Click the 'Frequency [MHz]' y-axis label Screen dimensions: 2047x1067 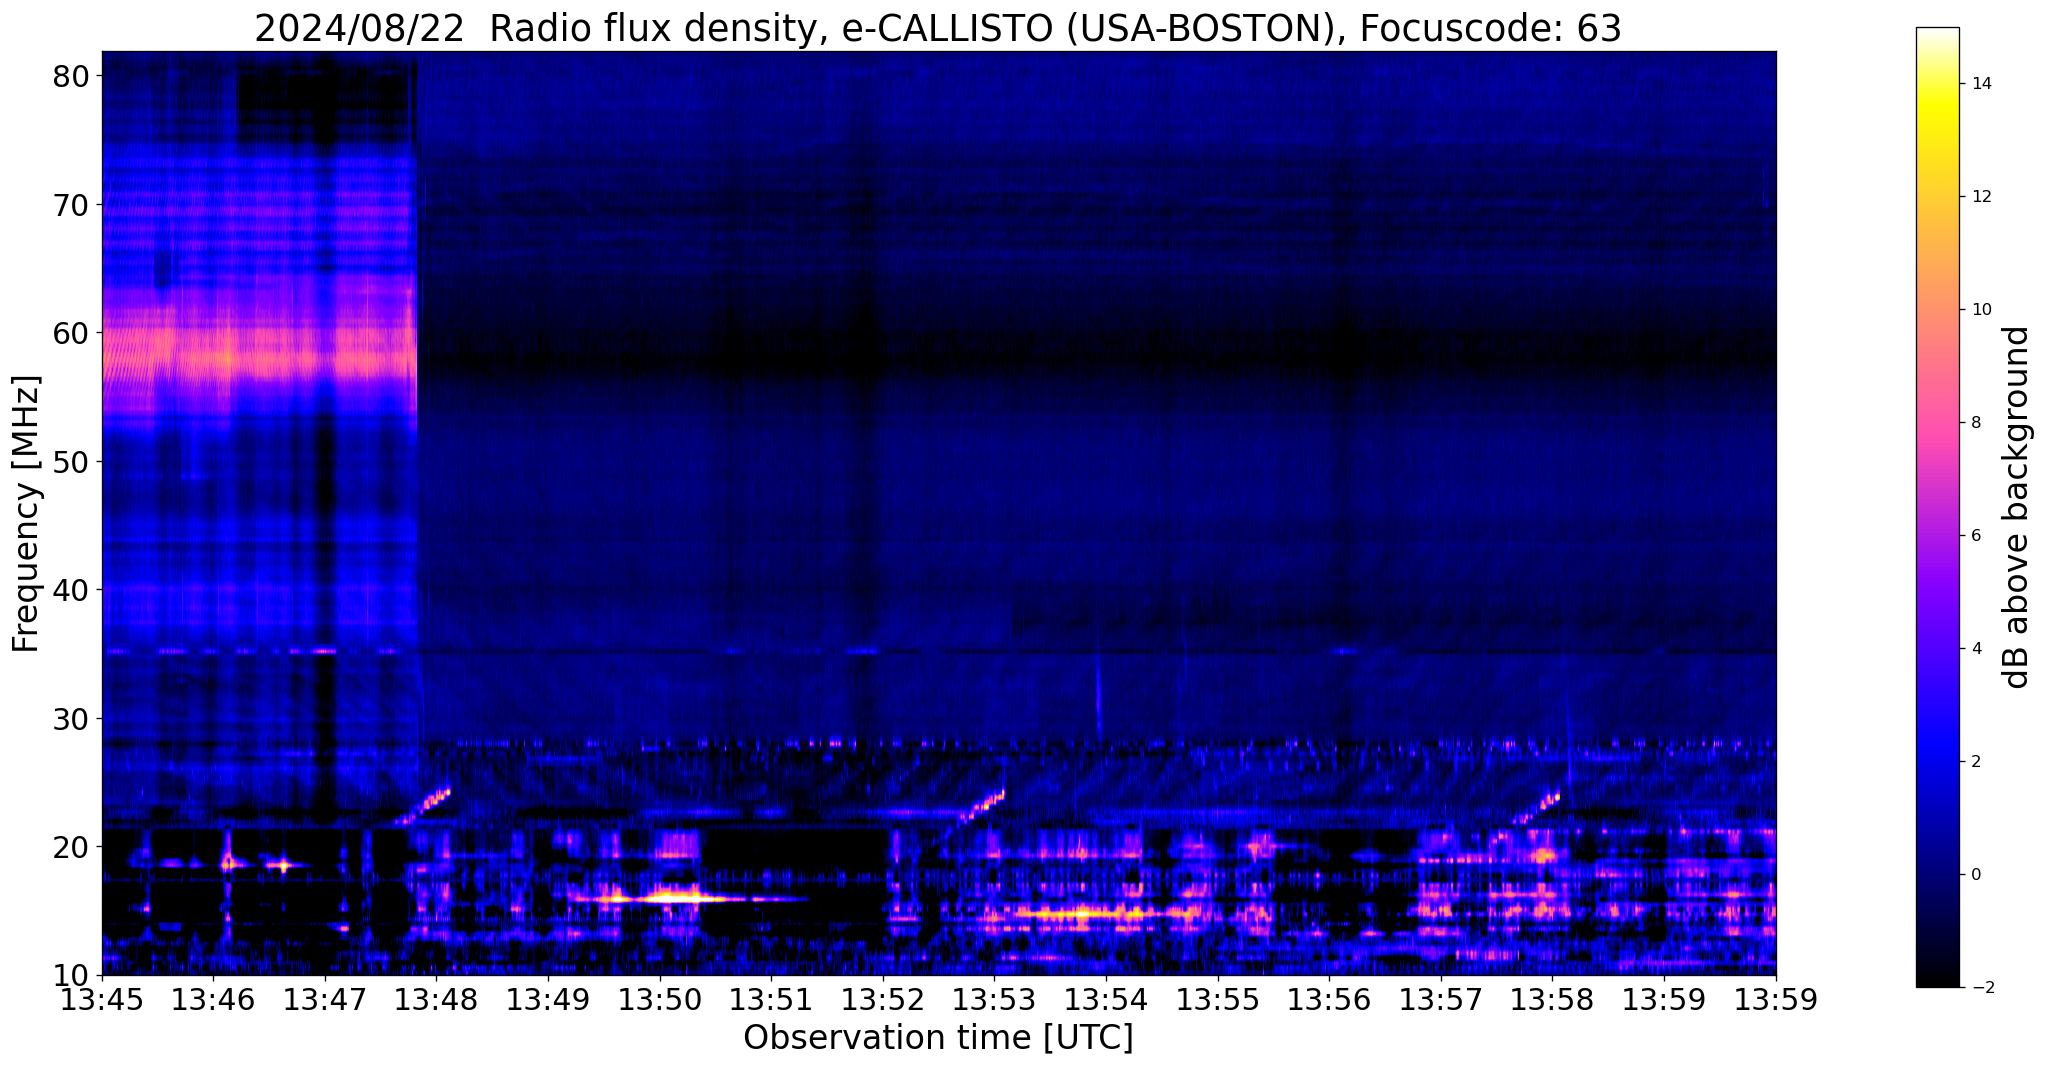(x=26, y=514)
